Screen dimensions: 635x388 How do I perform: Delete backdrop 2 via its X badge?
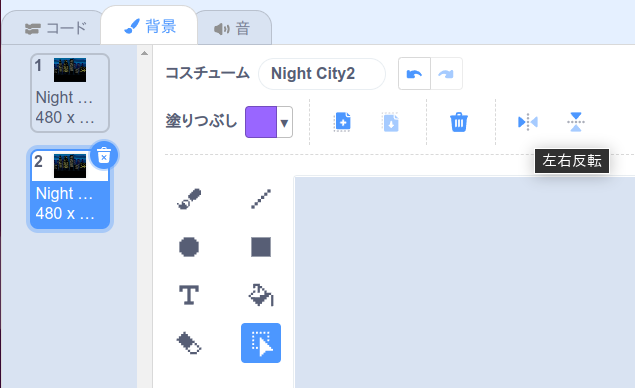click(104, 156)
